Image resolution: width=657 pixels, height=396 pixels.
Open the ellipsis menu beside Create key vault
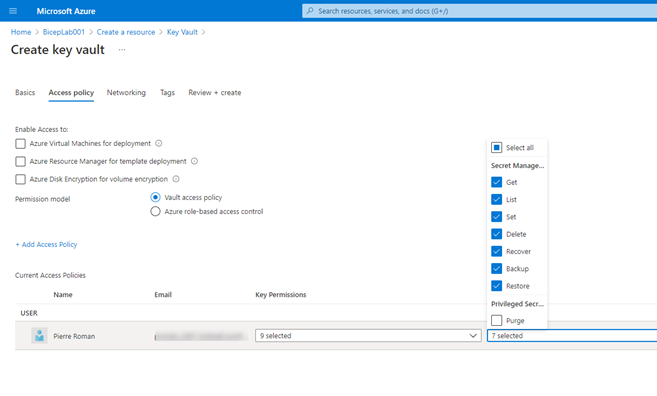coord(122,49)
